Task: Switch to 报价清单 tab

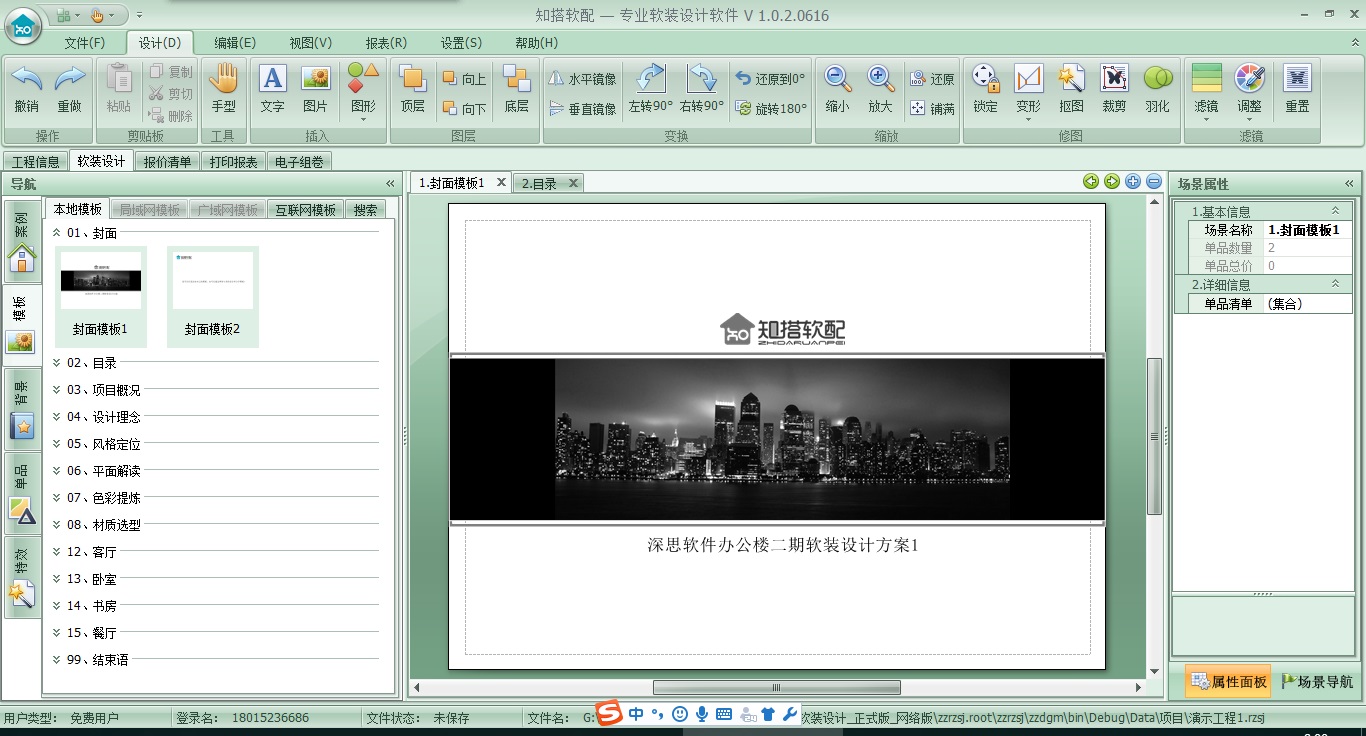Action: pos(167,162)
